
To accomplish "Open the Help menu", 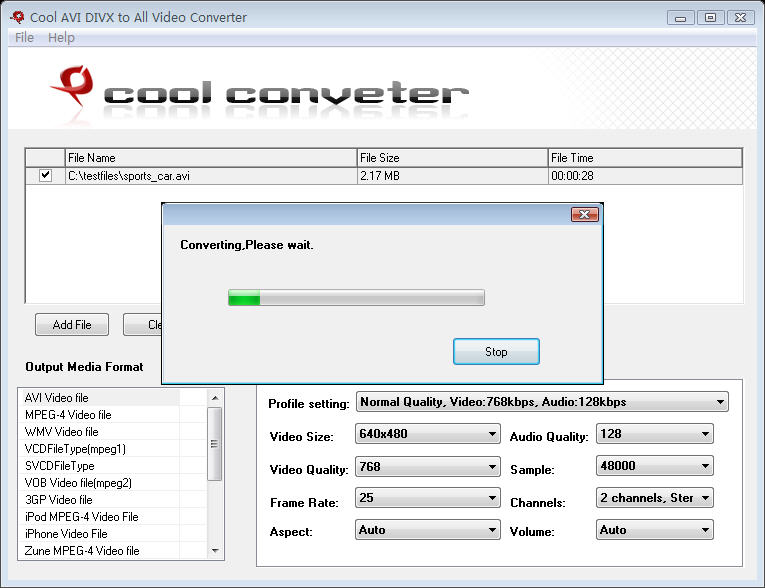I will pyautogui.click(x=61, y=38).
